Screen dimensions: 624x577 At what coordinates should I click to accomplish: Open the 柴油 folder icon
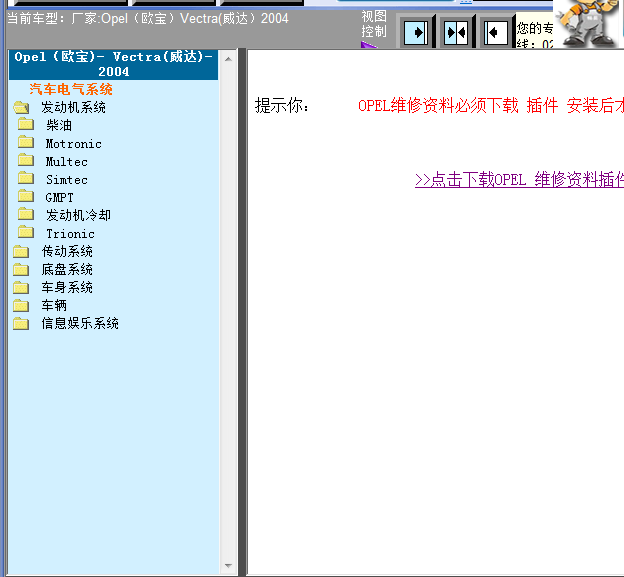click(x=26, y=124)
